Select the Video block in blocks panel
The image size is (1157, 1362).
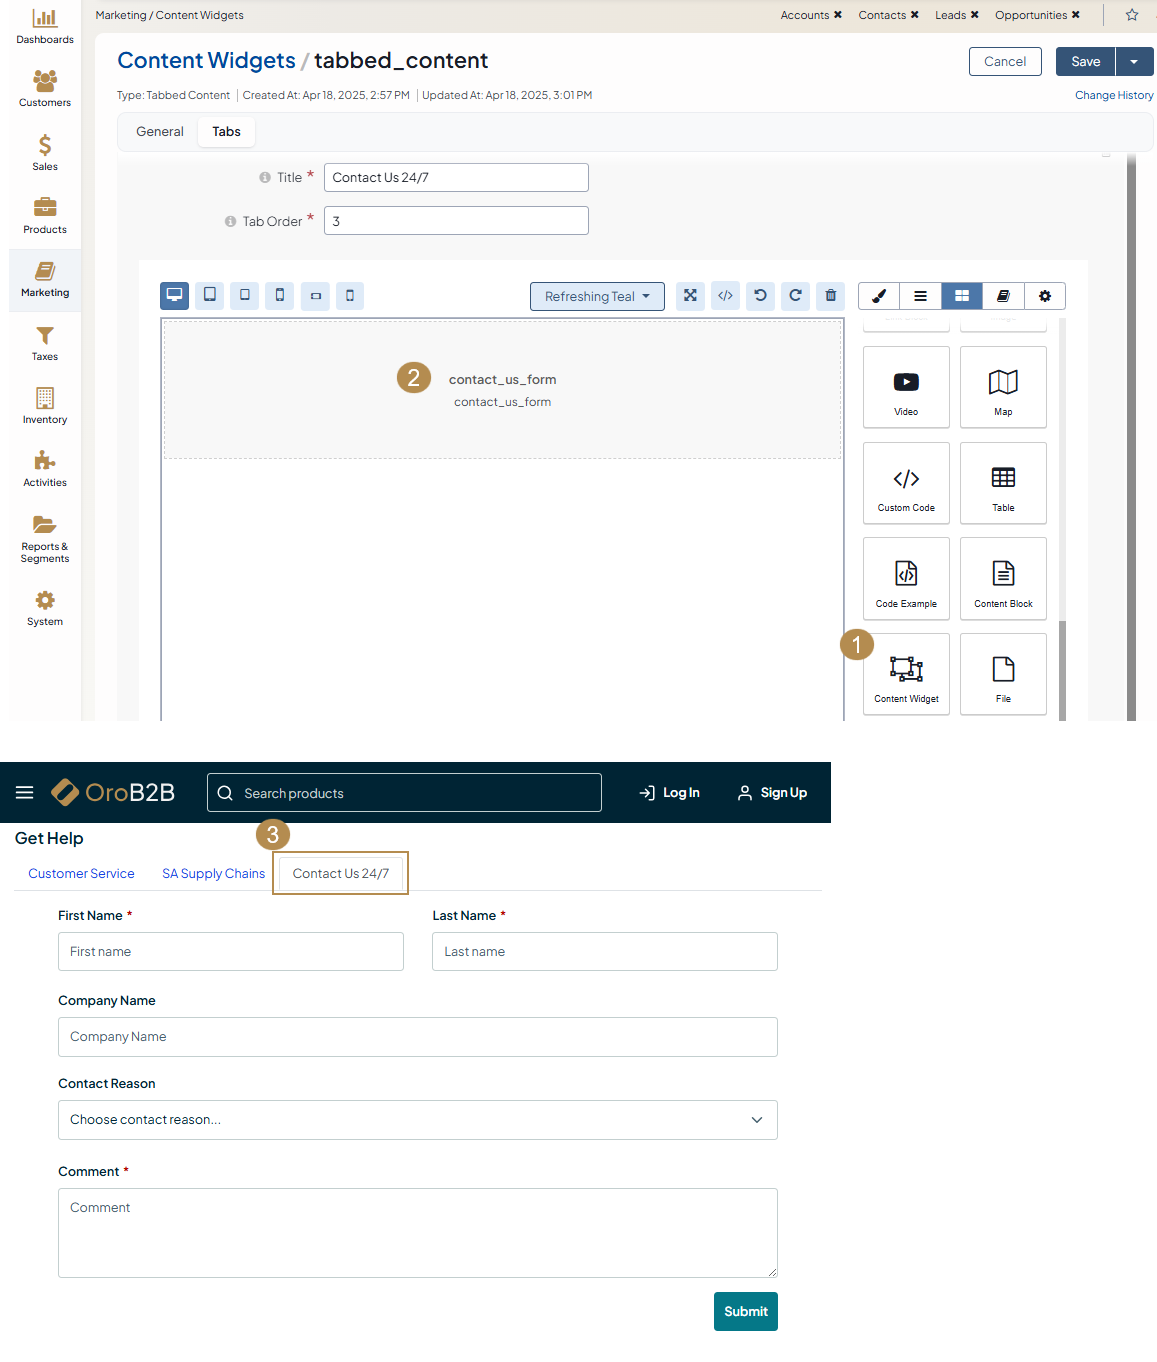tap(906, 388)
